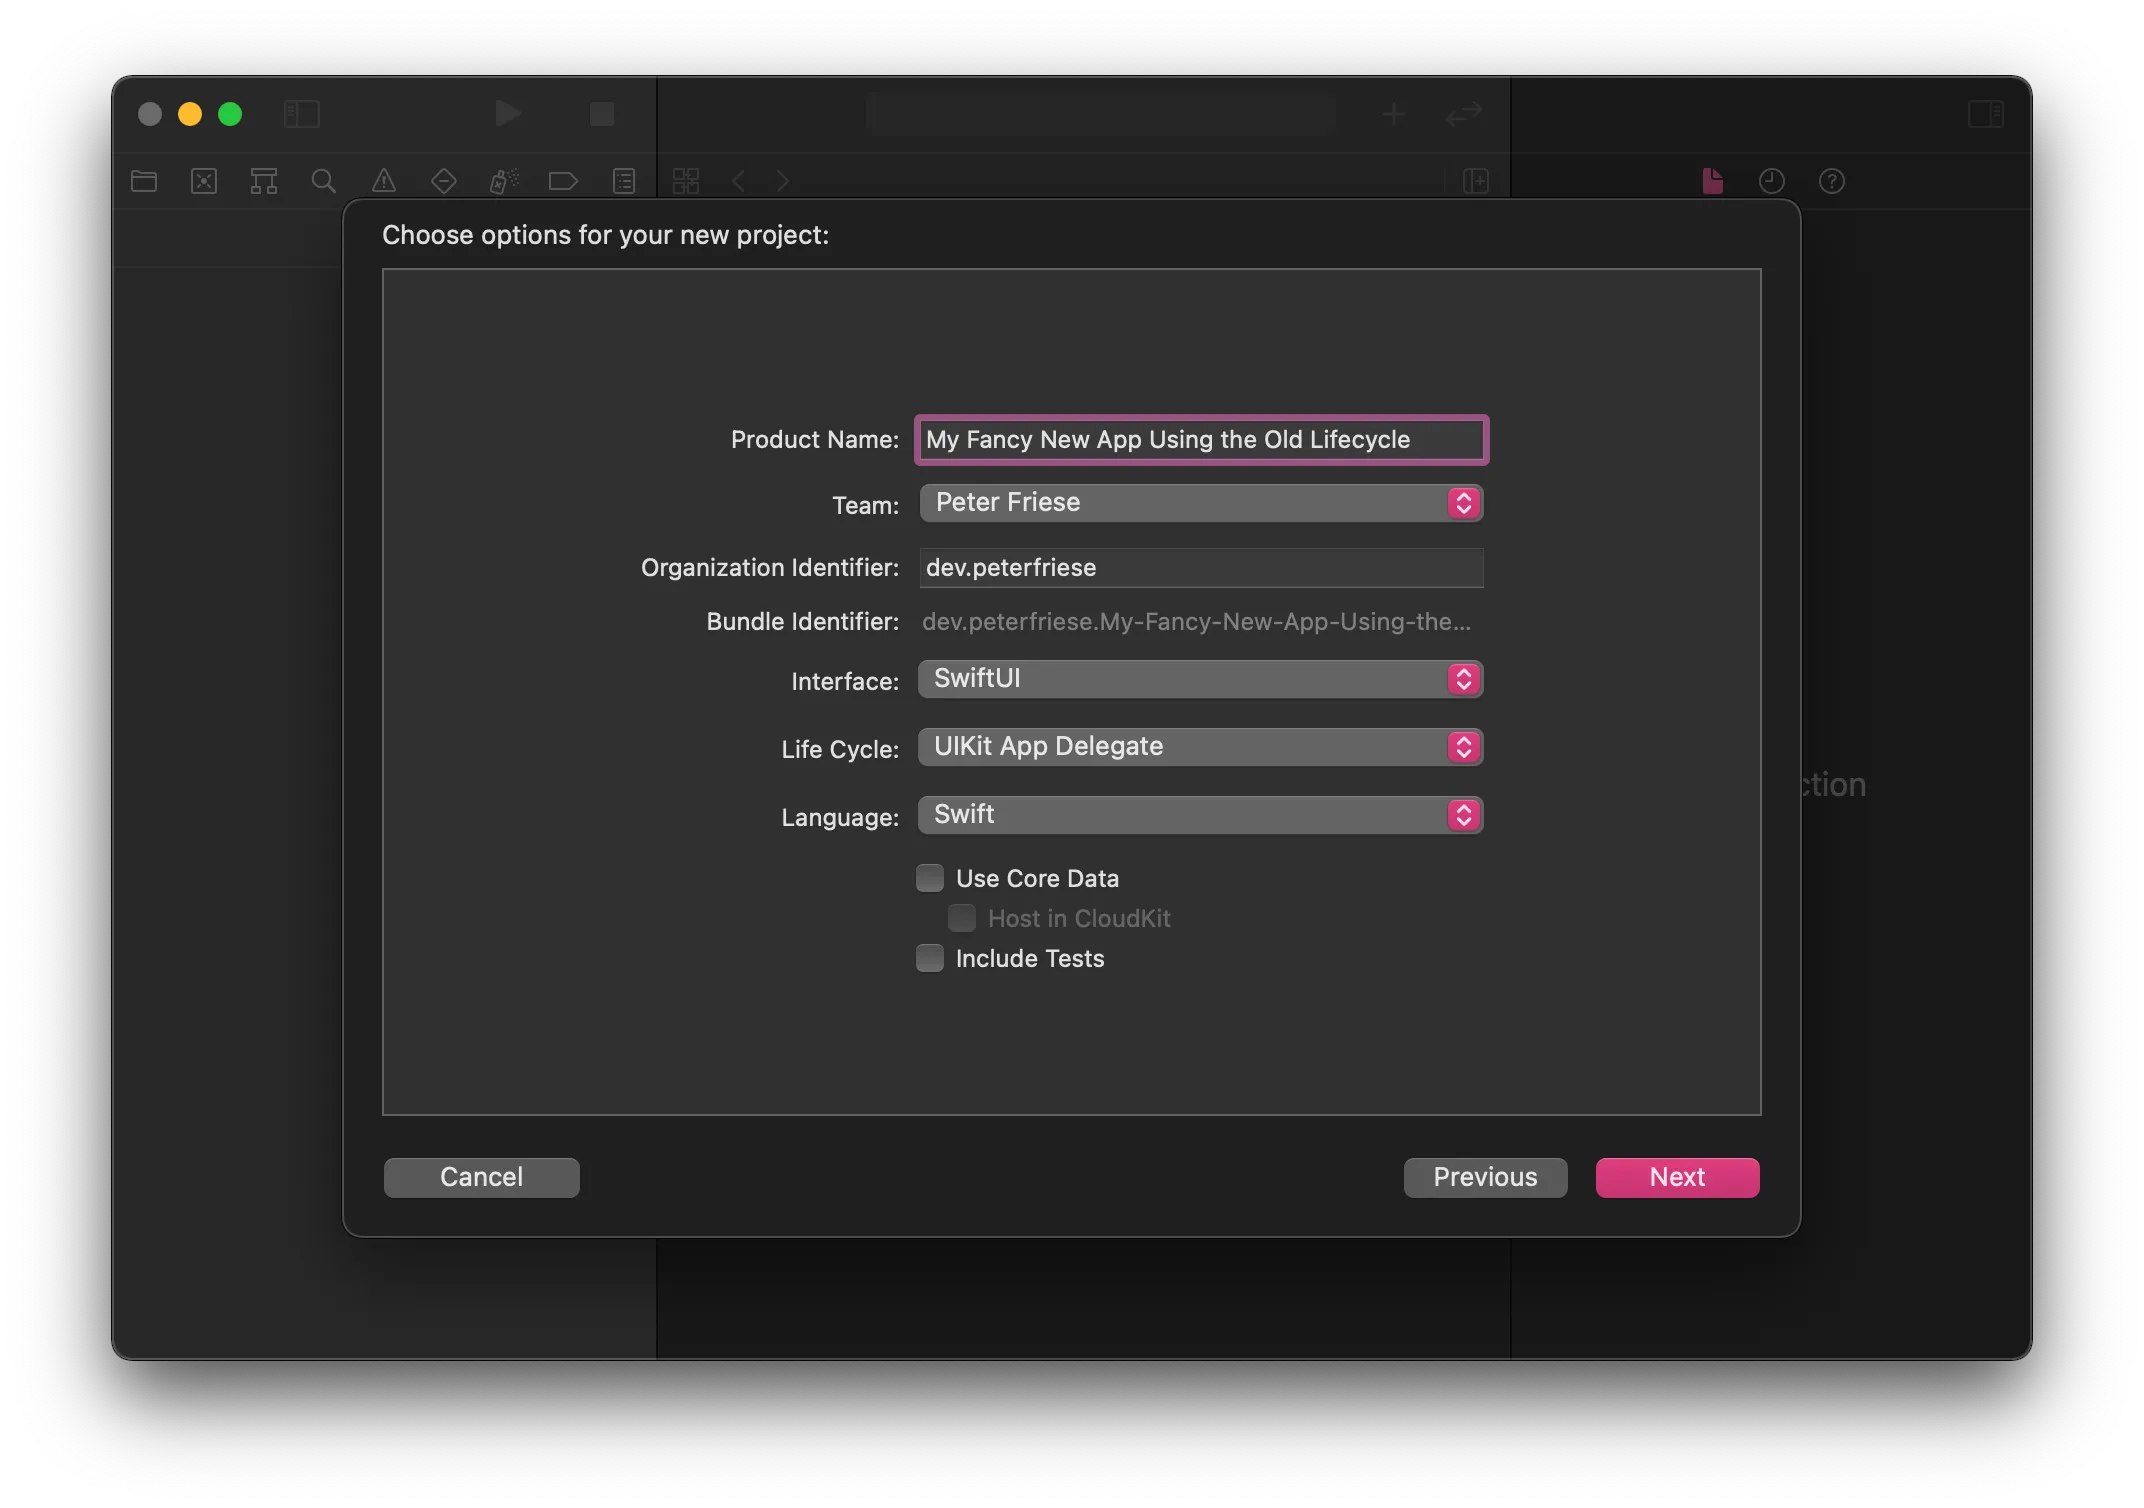Image resolution: width=2144 pixels, height=1508 pixels.
Task: Check the Include Tests option
Action: 929,957
